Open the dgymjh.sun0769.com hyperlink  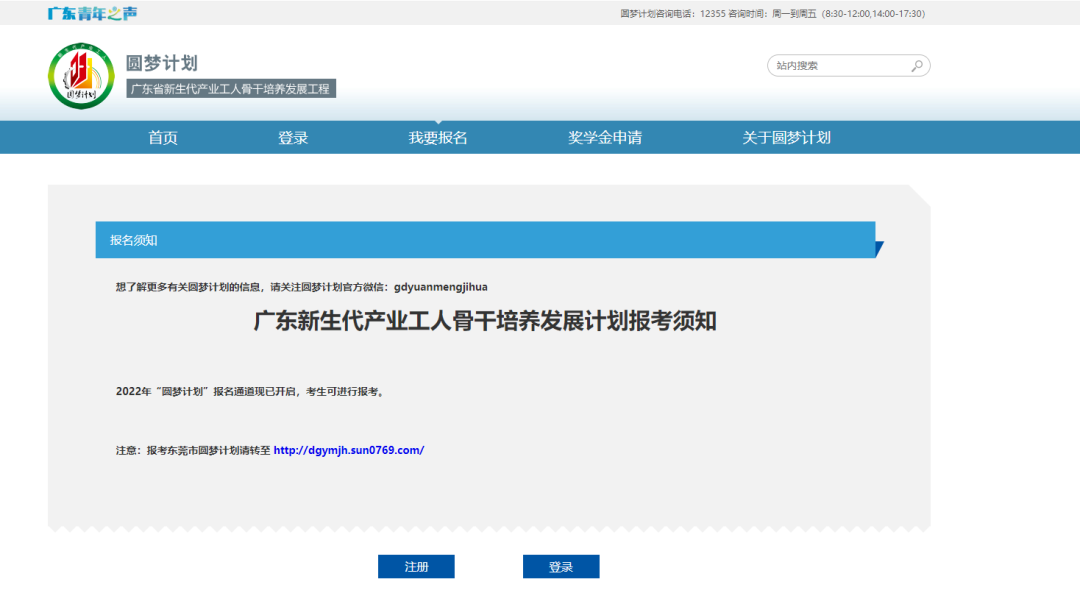point(349,450)
